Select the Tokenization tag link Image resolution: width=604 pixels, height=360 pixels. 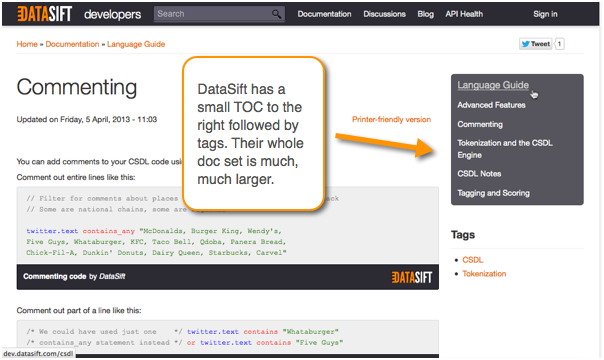pyautogui.click(x=484, y=274)
